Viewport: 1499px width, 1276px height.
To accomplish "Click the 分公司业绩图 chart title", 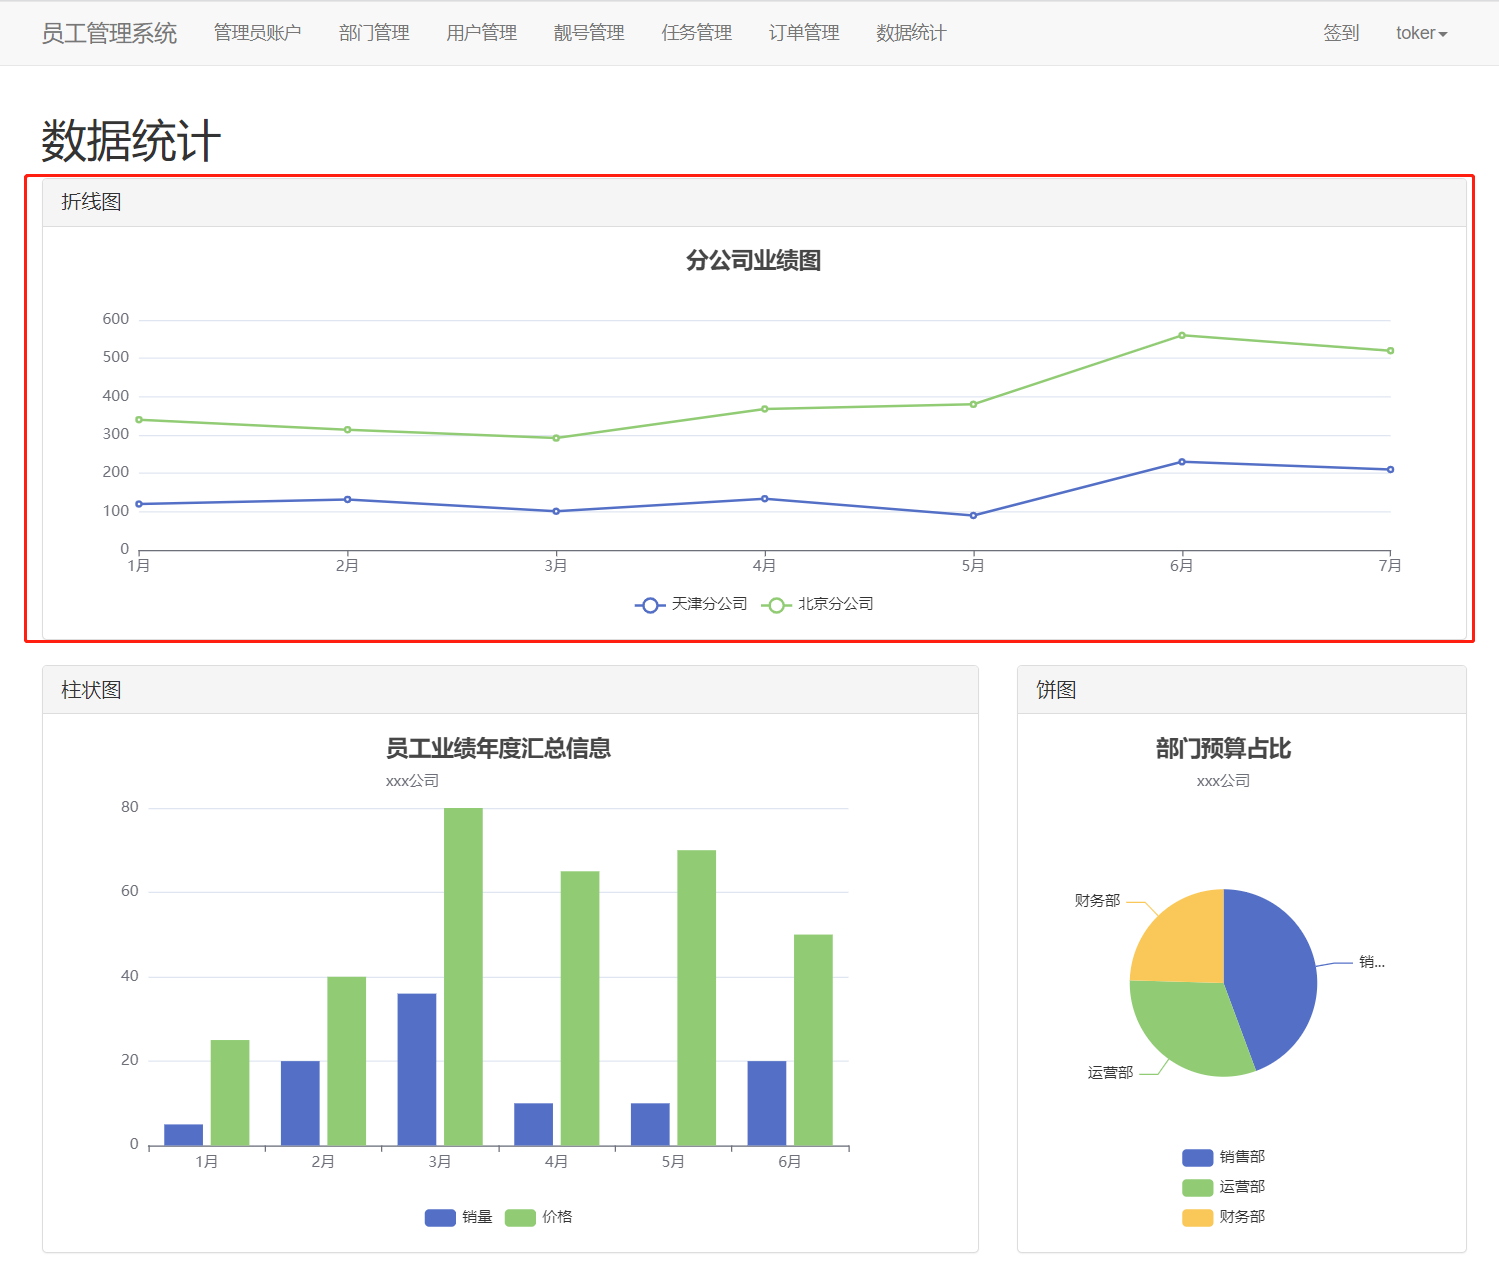I will (754, 261).
